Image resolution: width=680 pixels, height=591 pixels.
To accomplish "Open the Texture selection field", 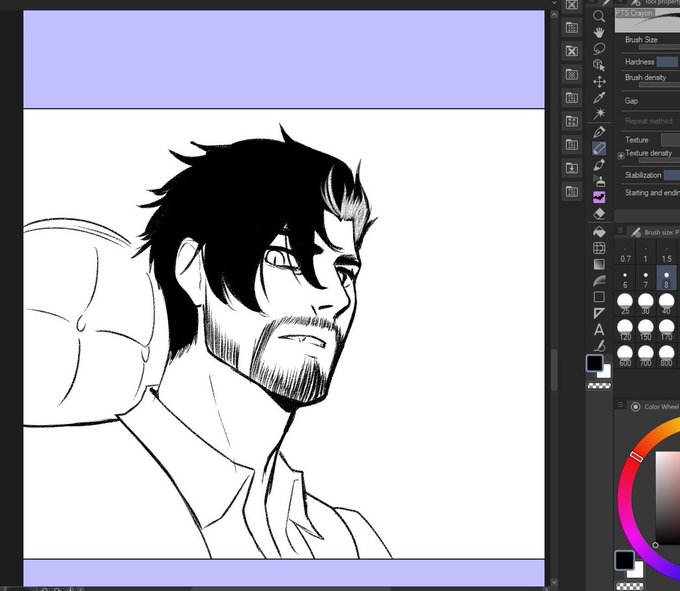I will coord(670,140).
